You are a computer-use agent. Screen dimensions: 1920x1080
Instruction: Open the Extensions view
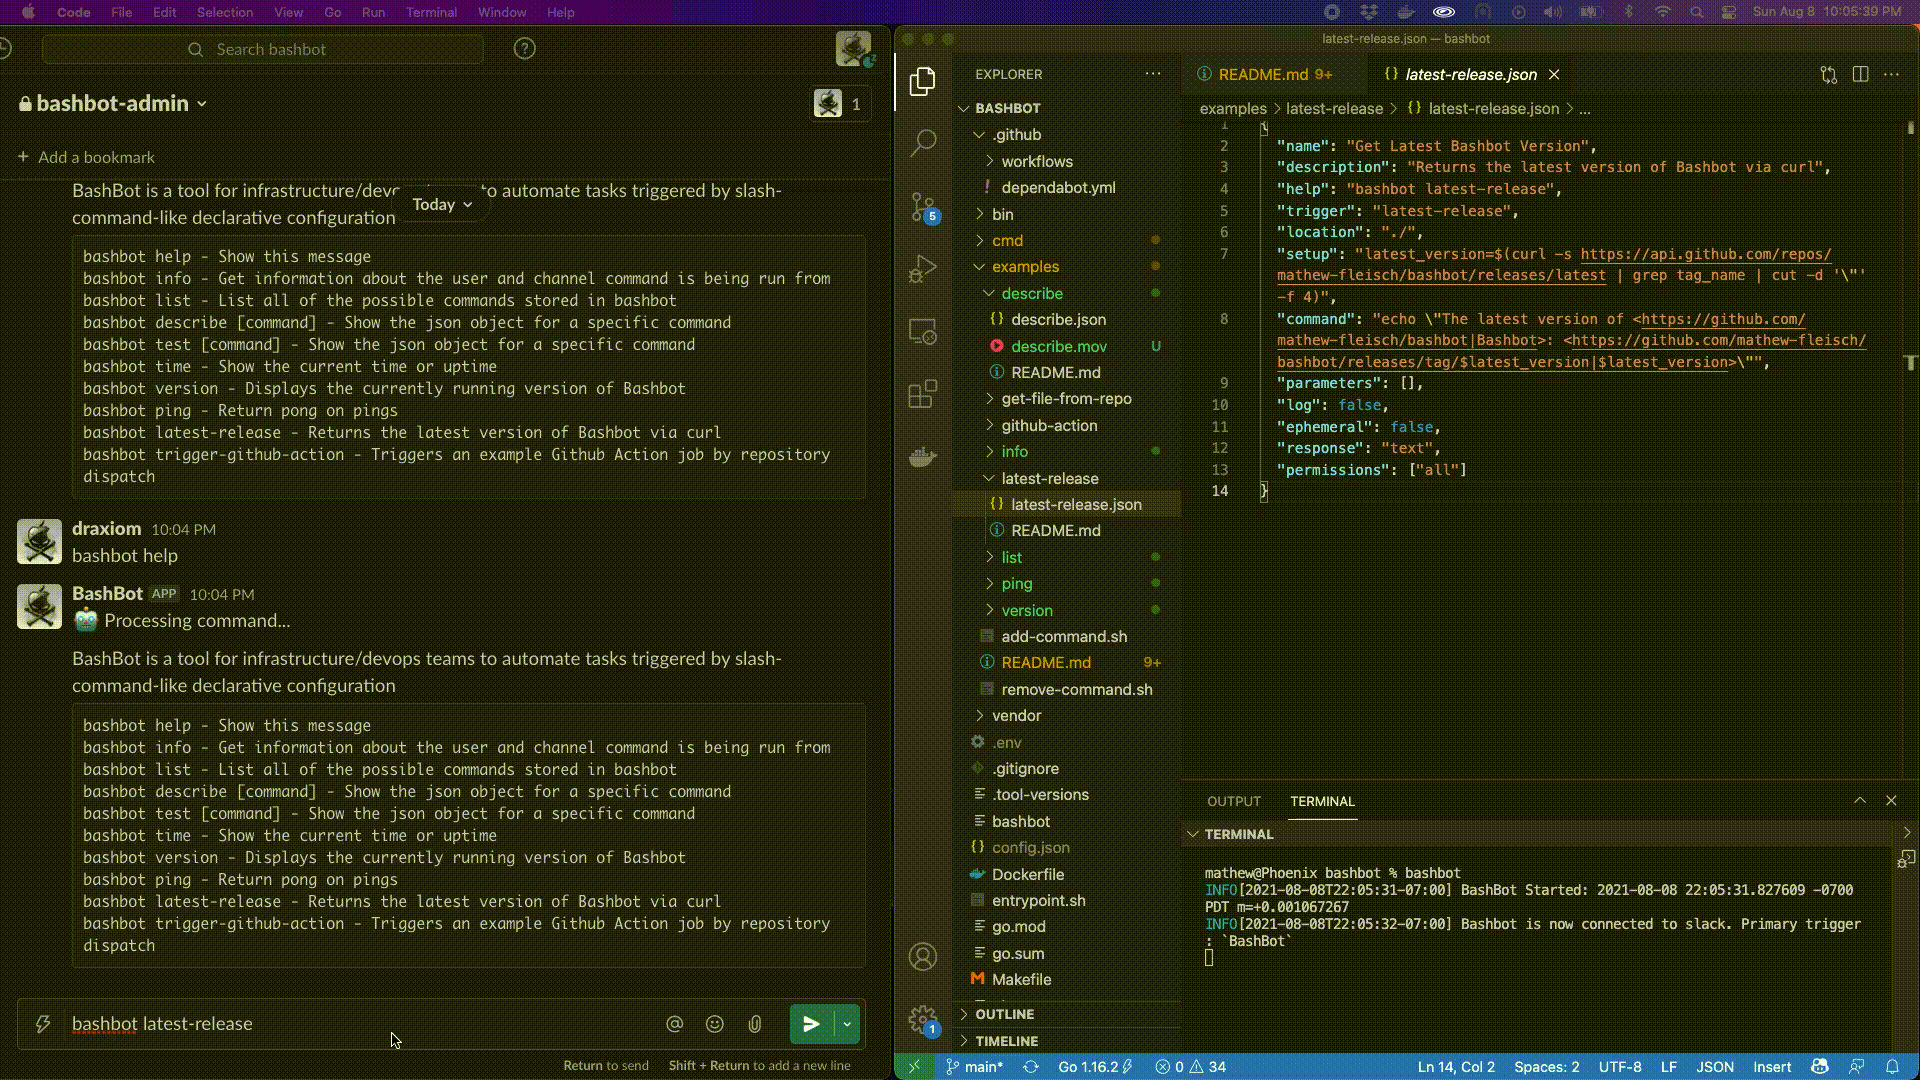point(923,394)
